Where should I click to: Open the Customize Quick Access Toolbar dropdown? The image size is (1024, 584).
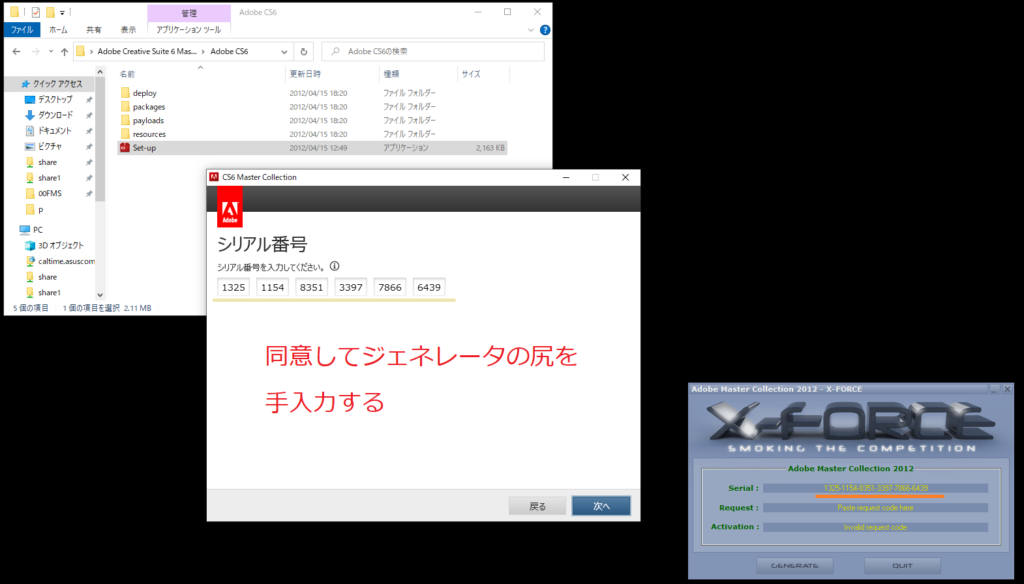coord(62,12)
